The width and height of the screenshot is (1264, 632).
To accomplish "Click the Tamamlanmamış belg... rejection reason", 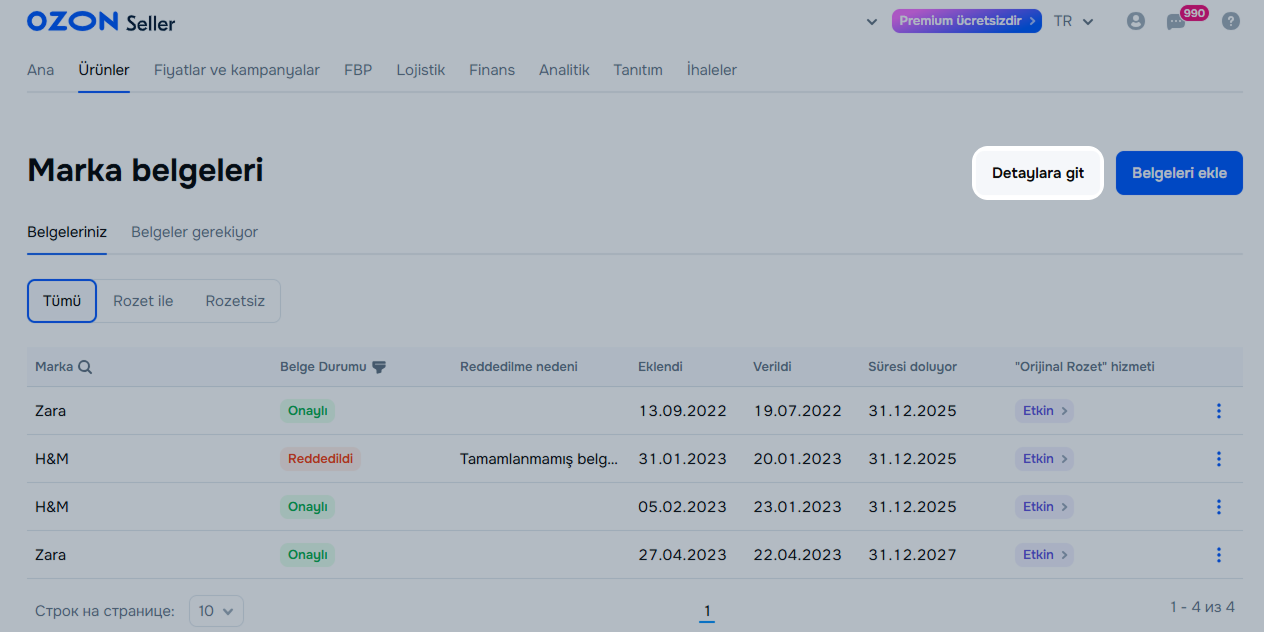I will [x=539, y=459].
